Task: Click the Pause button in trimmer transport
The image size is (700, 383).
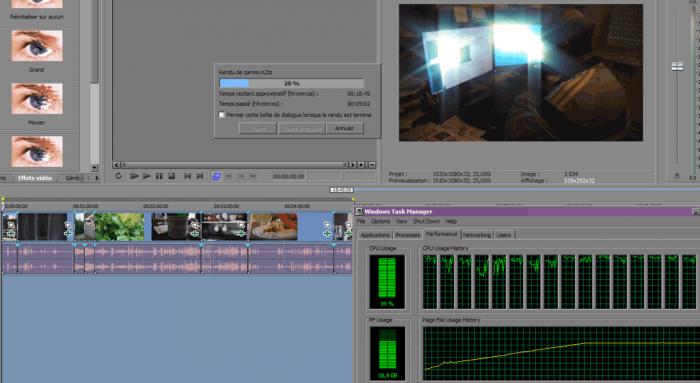Action: pyautogui.click(x=159, y=176)
